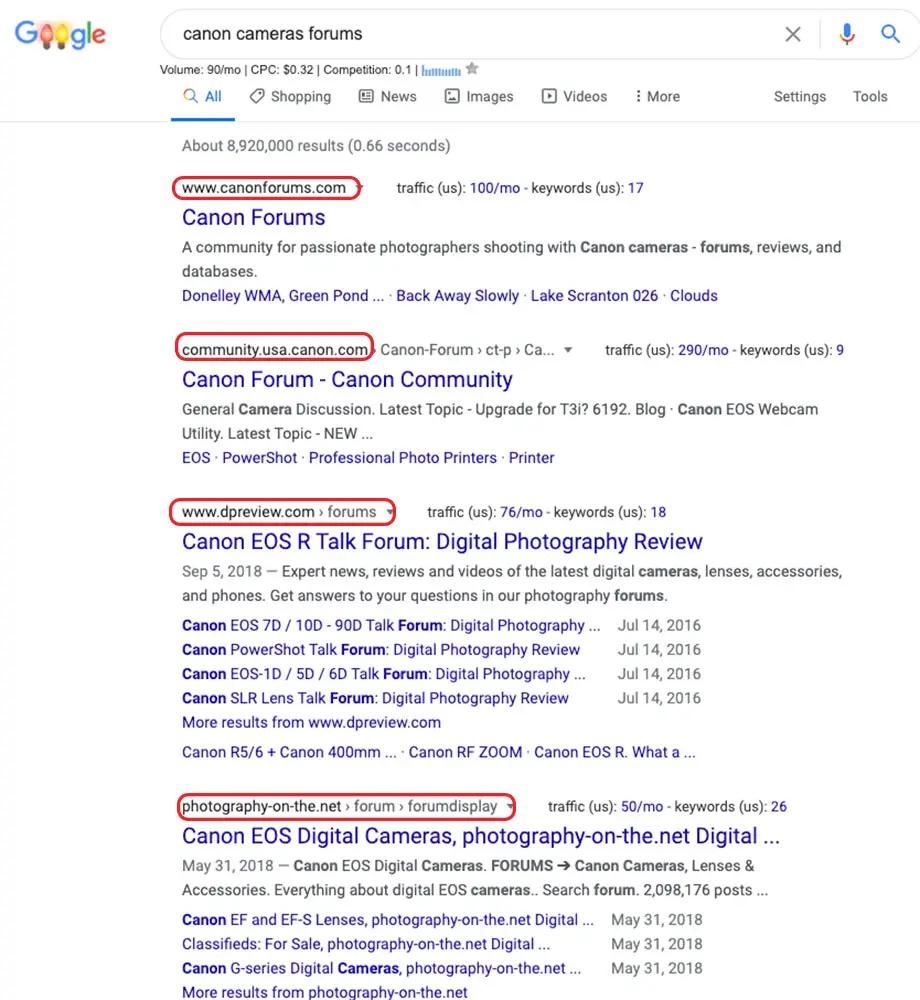Viewport: 920px width, 1000px height.
Task: Open Canon EF and EF-S Lenses link
Action: (x=388, y=920)
